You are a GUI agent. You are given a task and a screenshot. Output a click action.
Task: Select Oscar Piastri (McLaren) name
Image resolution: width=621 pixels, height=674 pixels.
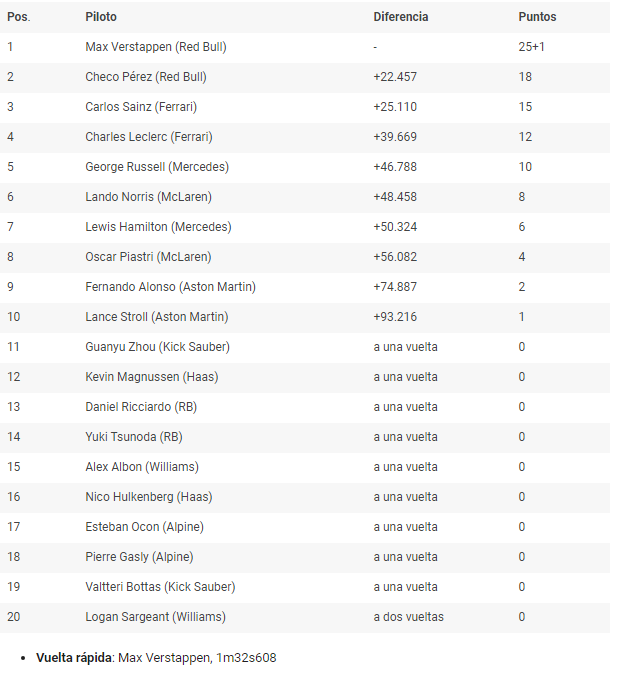pos(148,257)
